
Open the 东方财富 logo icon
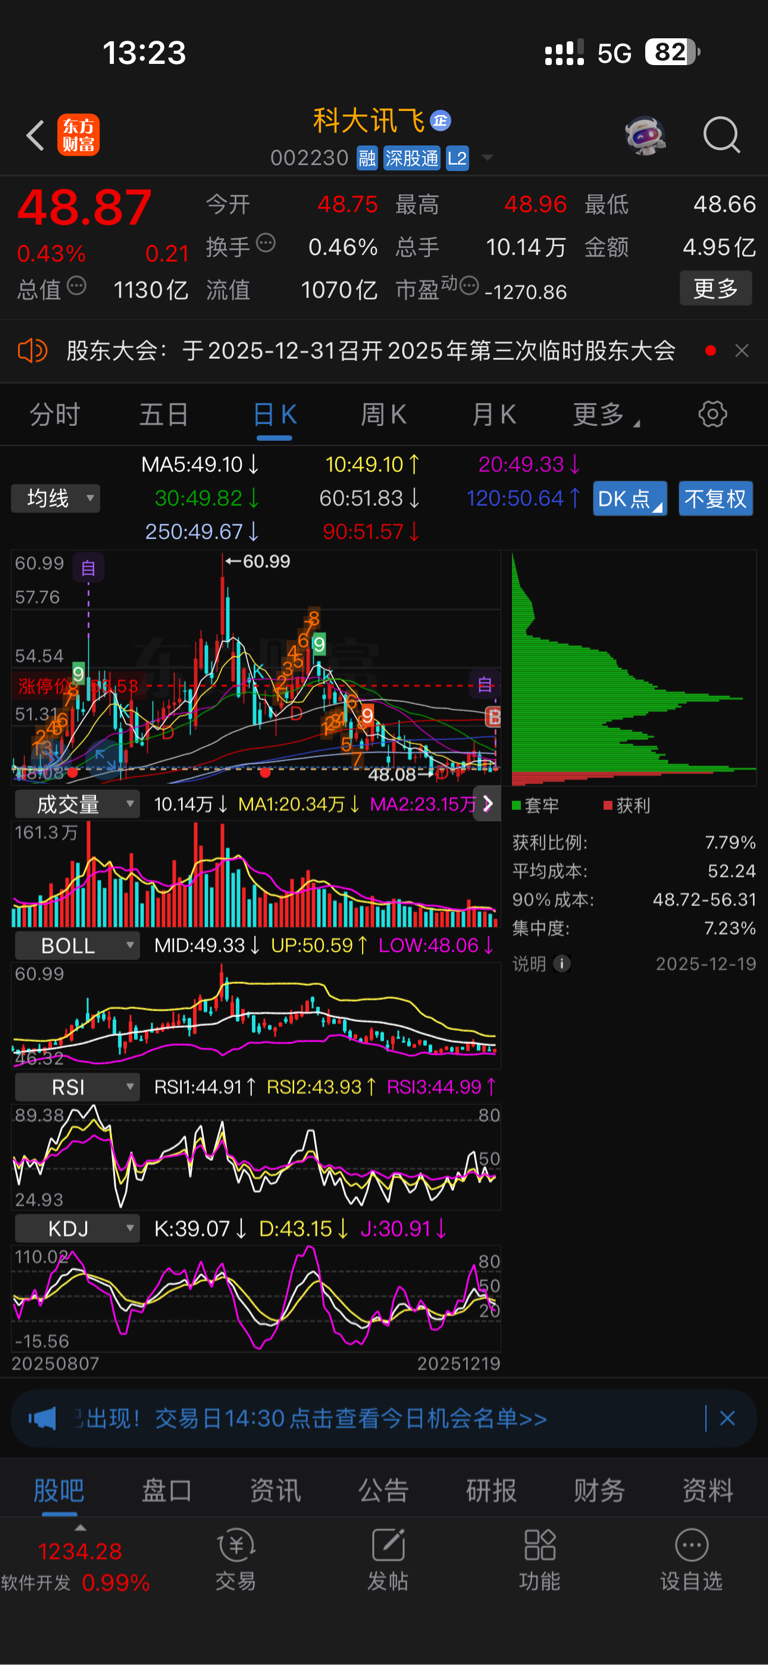pyautogui.click(x=78, y=134)
